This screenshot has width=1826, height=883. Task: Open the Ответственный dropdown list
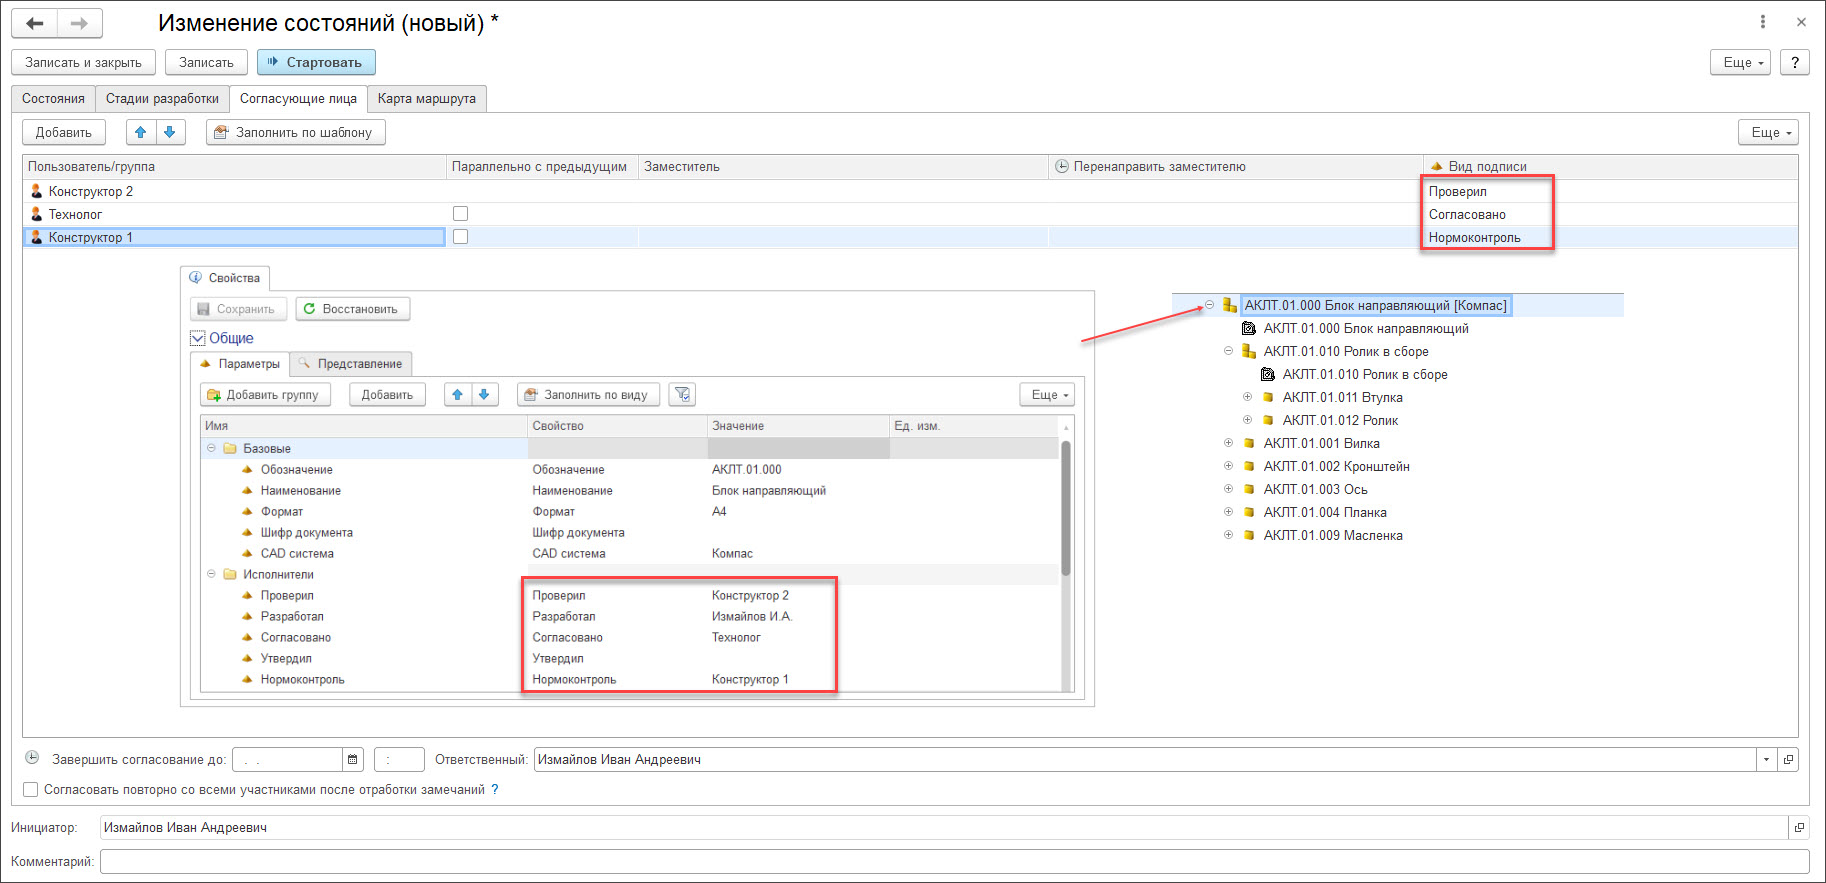[x=1766, y=760]
